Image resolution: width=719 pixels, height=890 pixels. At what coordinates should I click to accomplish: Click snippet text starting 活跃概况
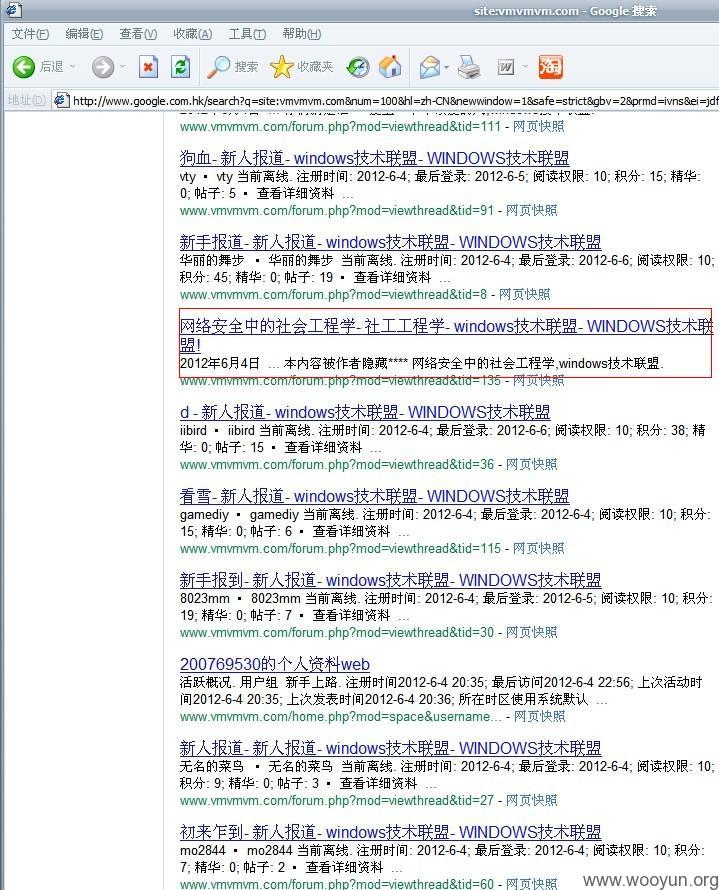click(x=441, y=691)
